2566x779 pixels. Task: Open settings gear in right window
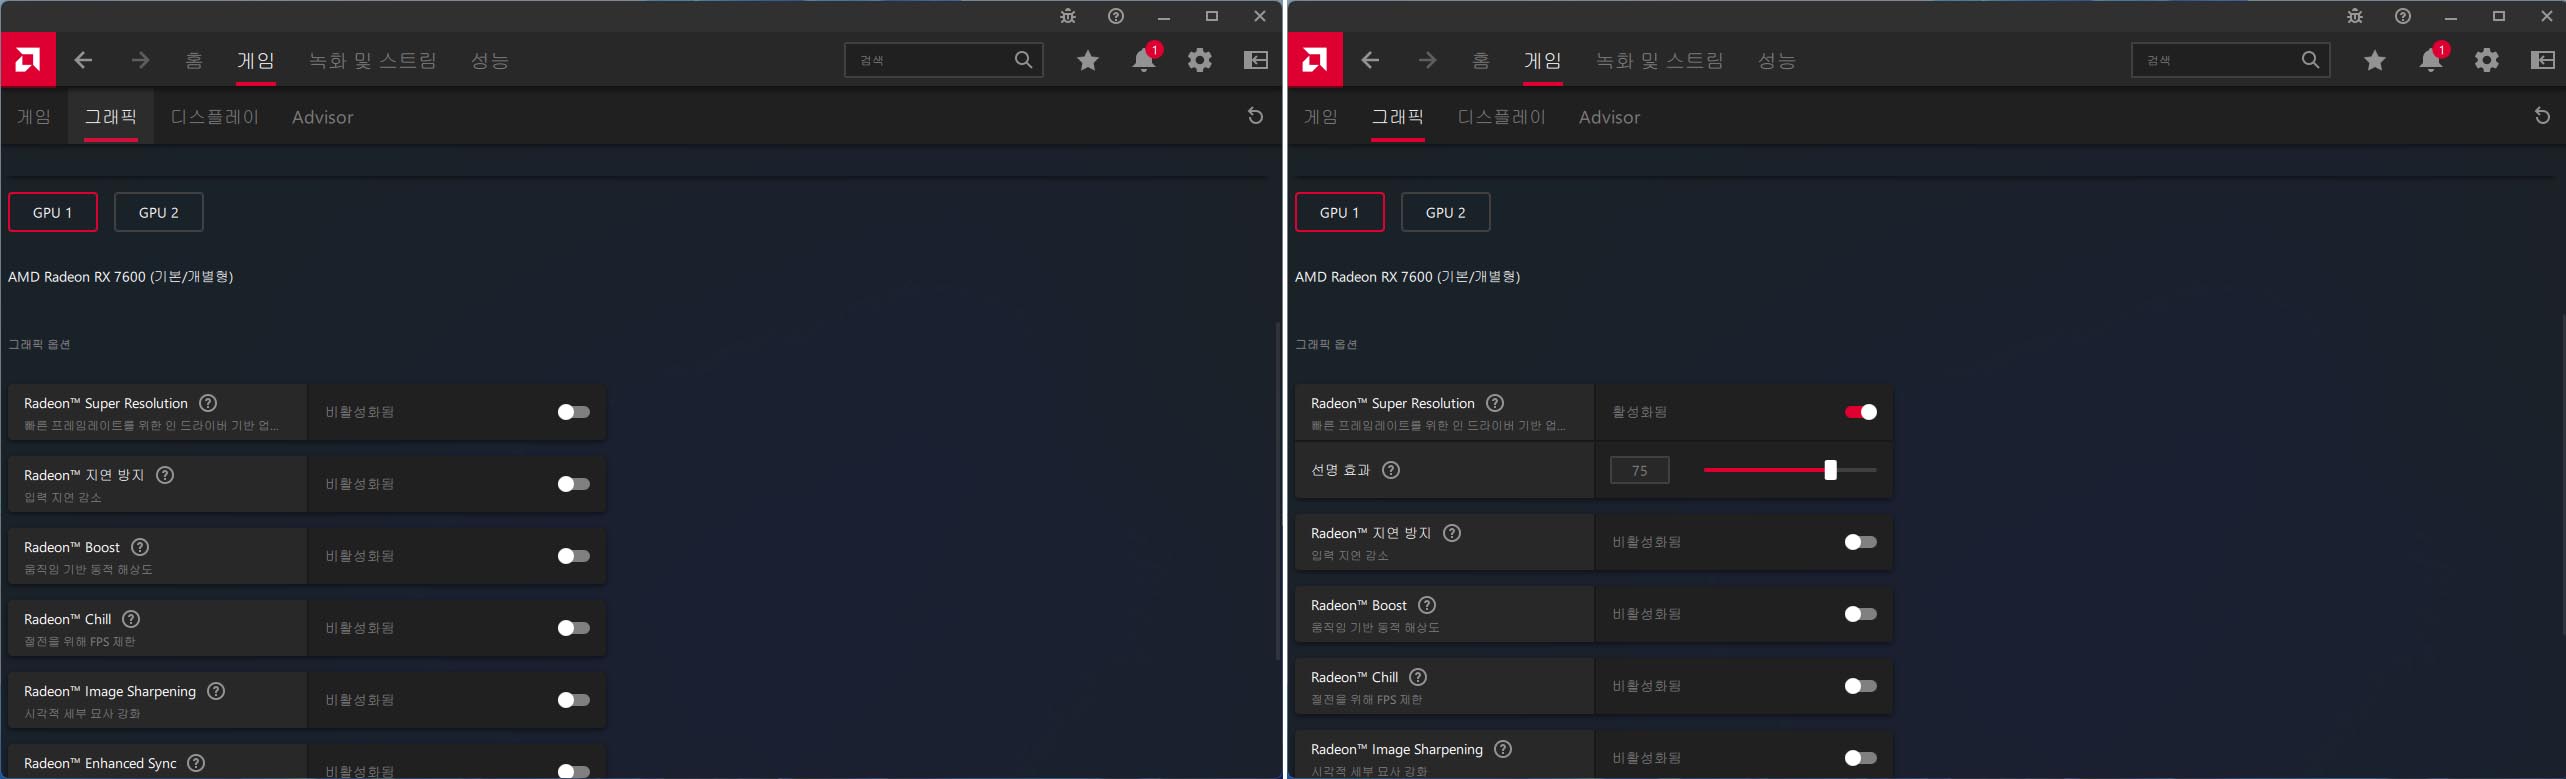tap(2487, 60)
